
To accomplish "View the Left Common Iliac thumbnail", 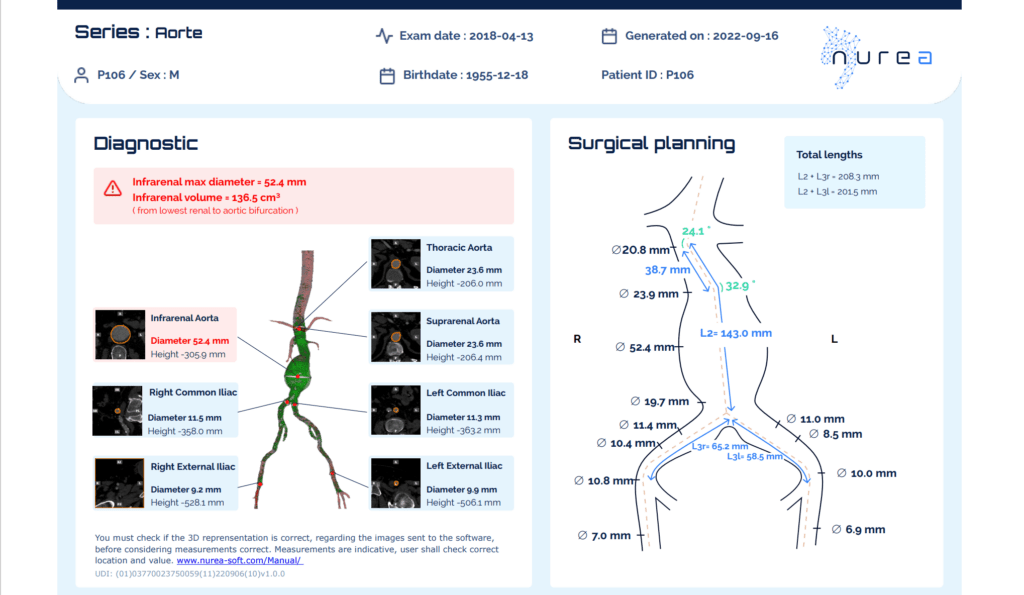I will tap(394, 409).
